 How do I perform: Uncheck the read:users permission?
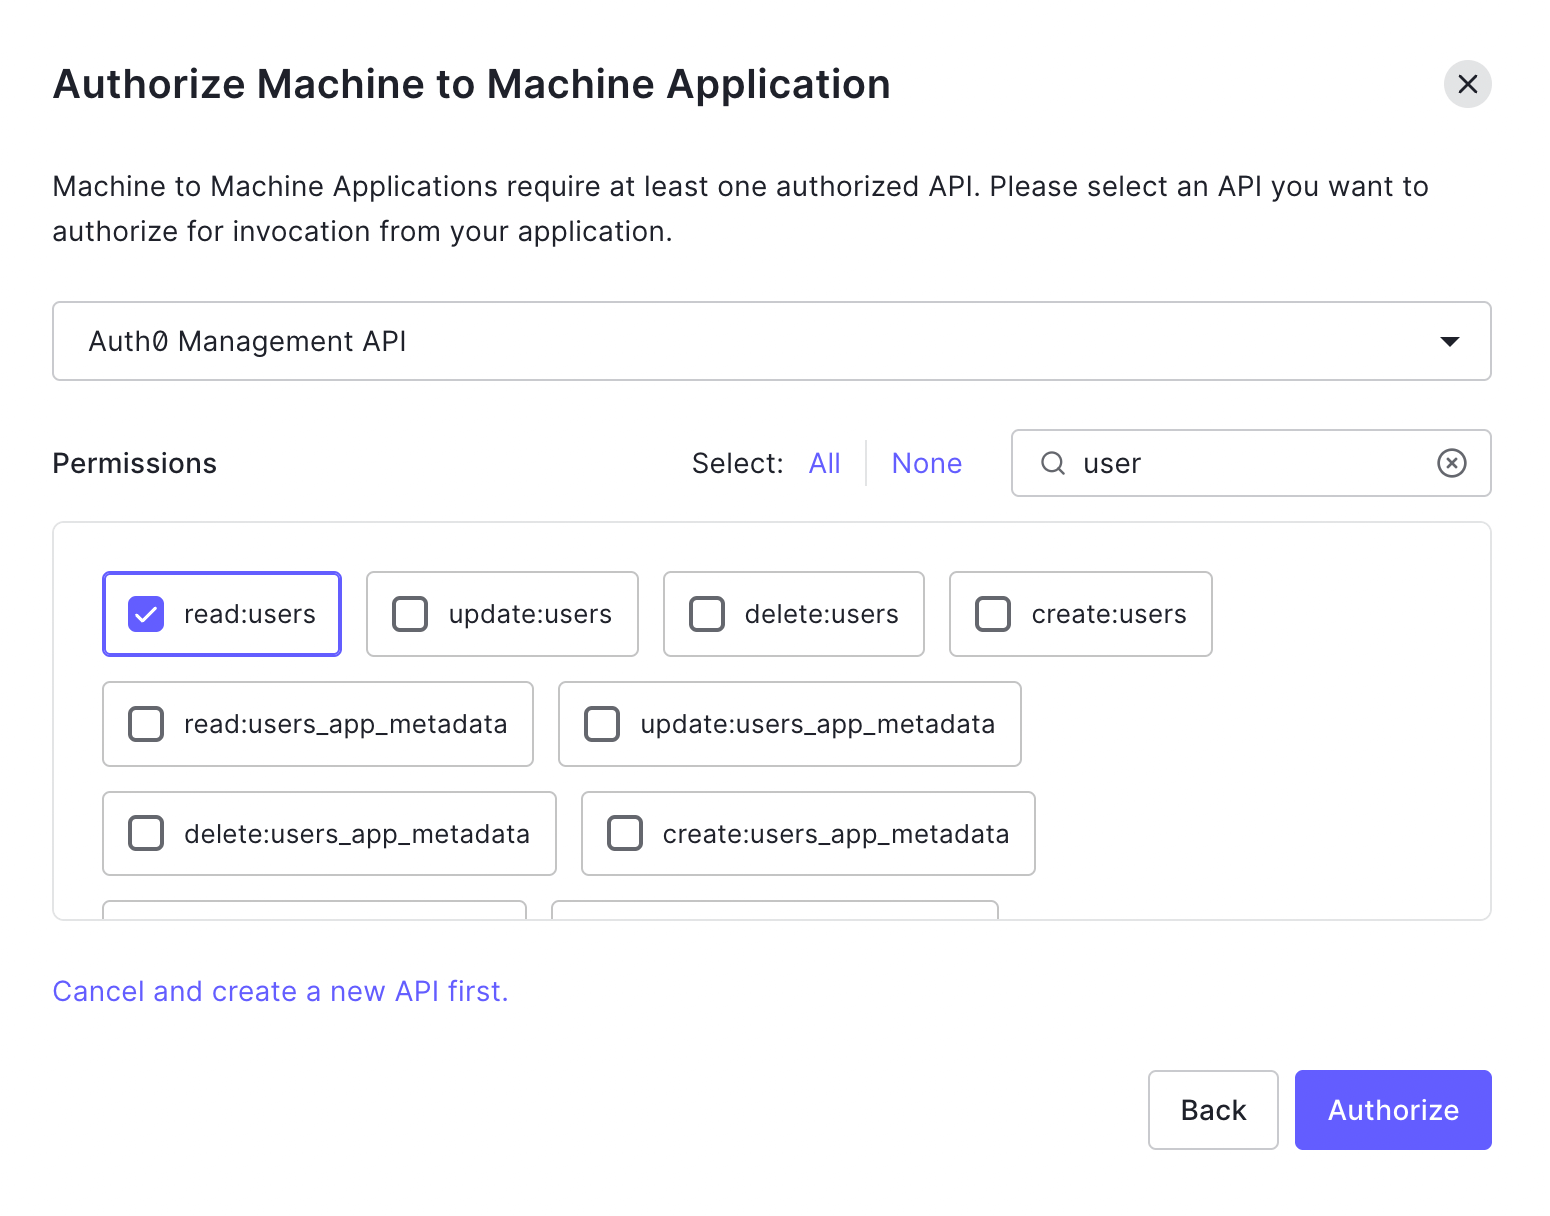coord(146,614)
